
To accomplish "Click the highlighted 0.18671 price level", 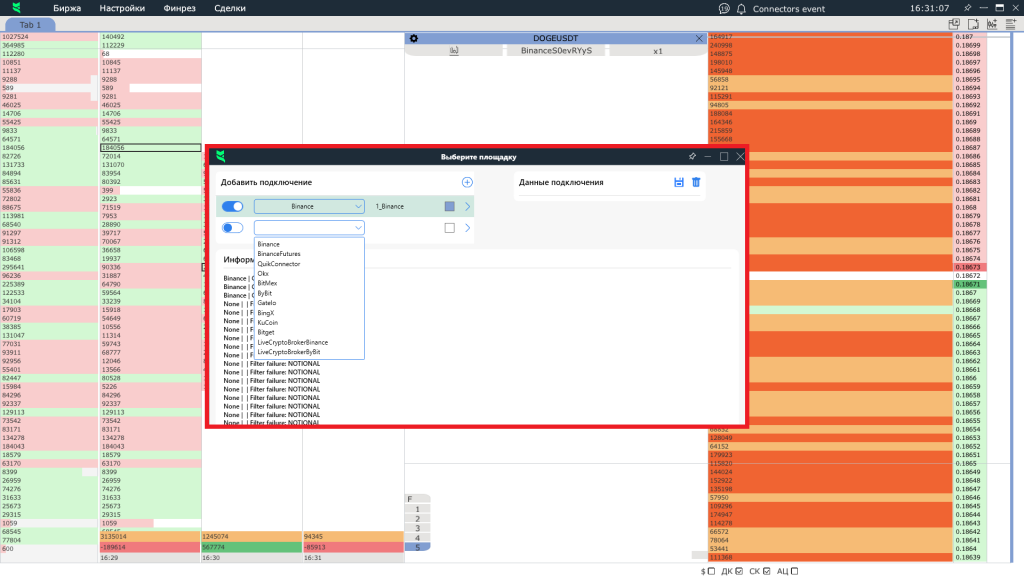I will (x=969, y=285).
